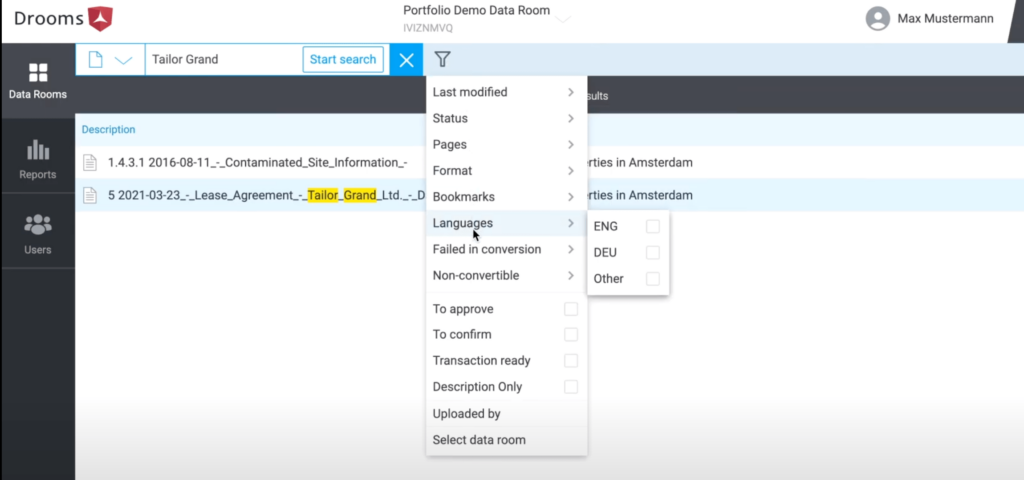The image size is (1024, 480).
Task: Click the Tailor Grand search field
Action: coord(224,59)
